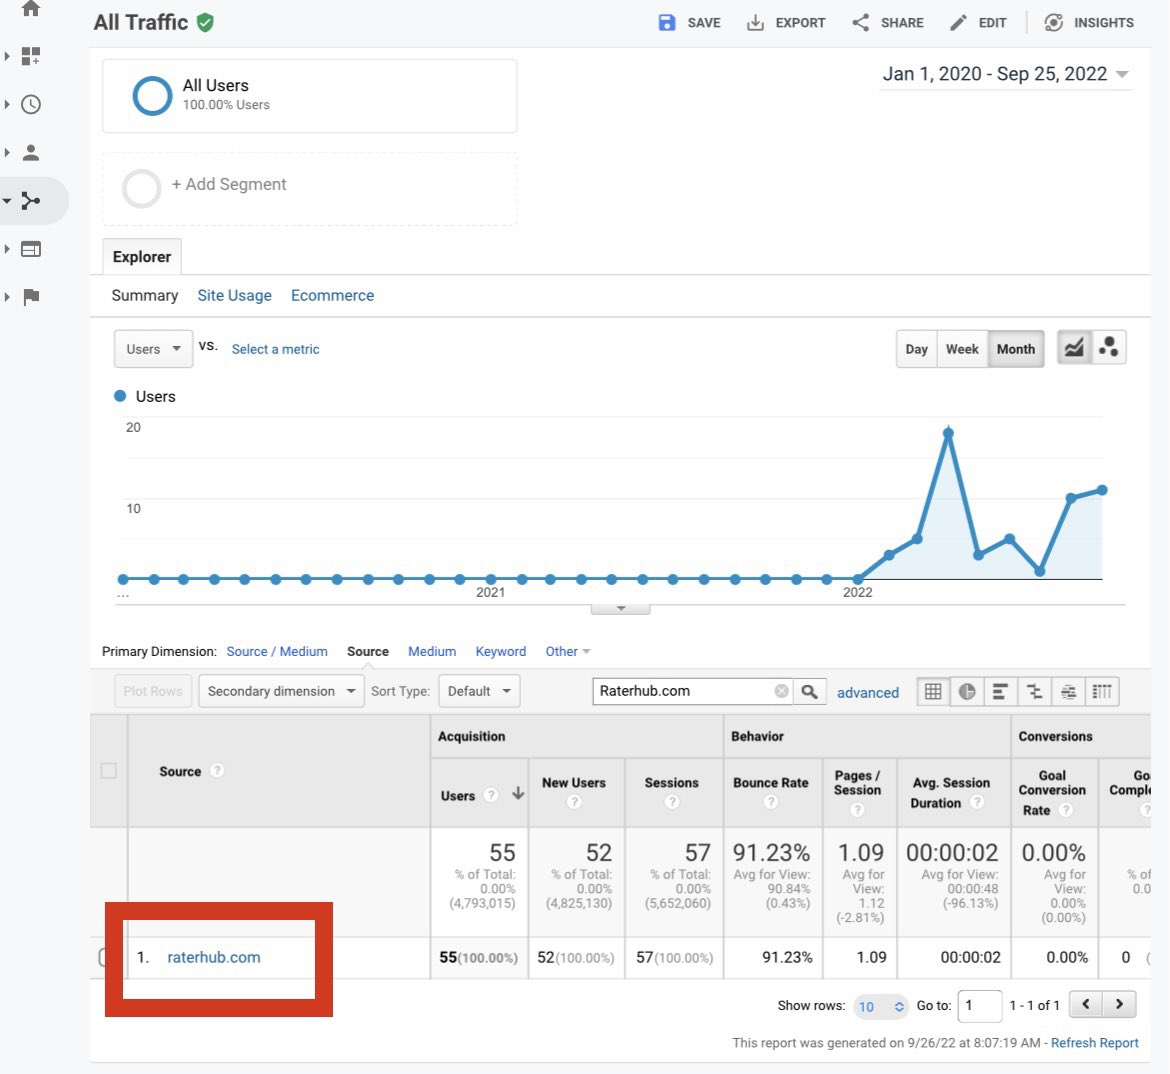Sort by the Users column
This screenshot has width=1170, height=1074.
[479, 793]
